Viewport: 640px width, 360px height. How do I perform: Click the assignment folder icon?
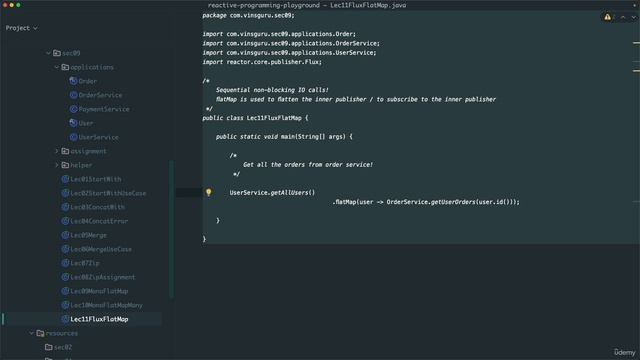[65, 151]
